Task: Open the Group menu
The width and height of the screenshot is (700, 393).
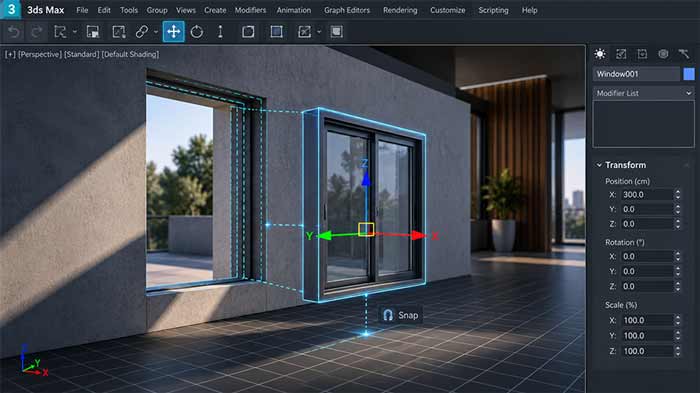Action: coord(157,10)
